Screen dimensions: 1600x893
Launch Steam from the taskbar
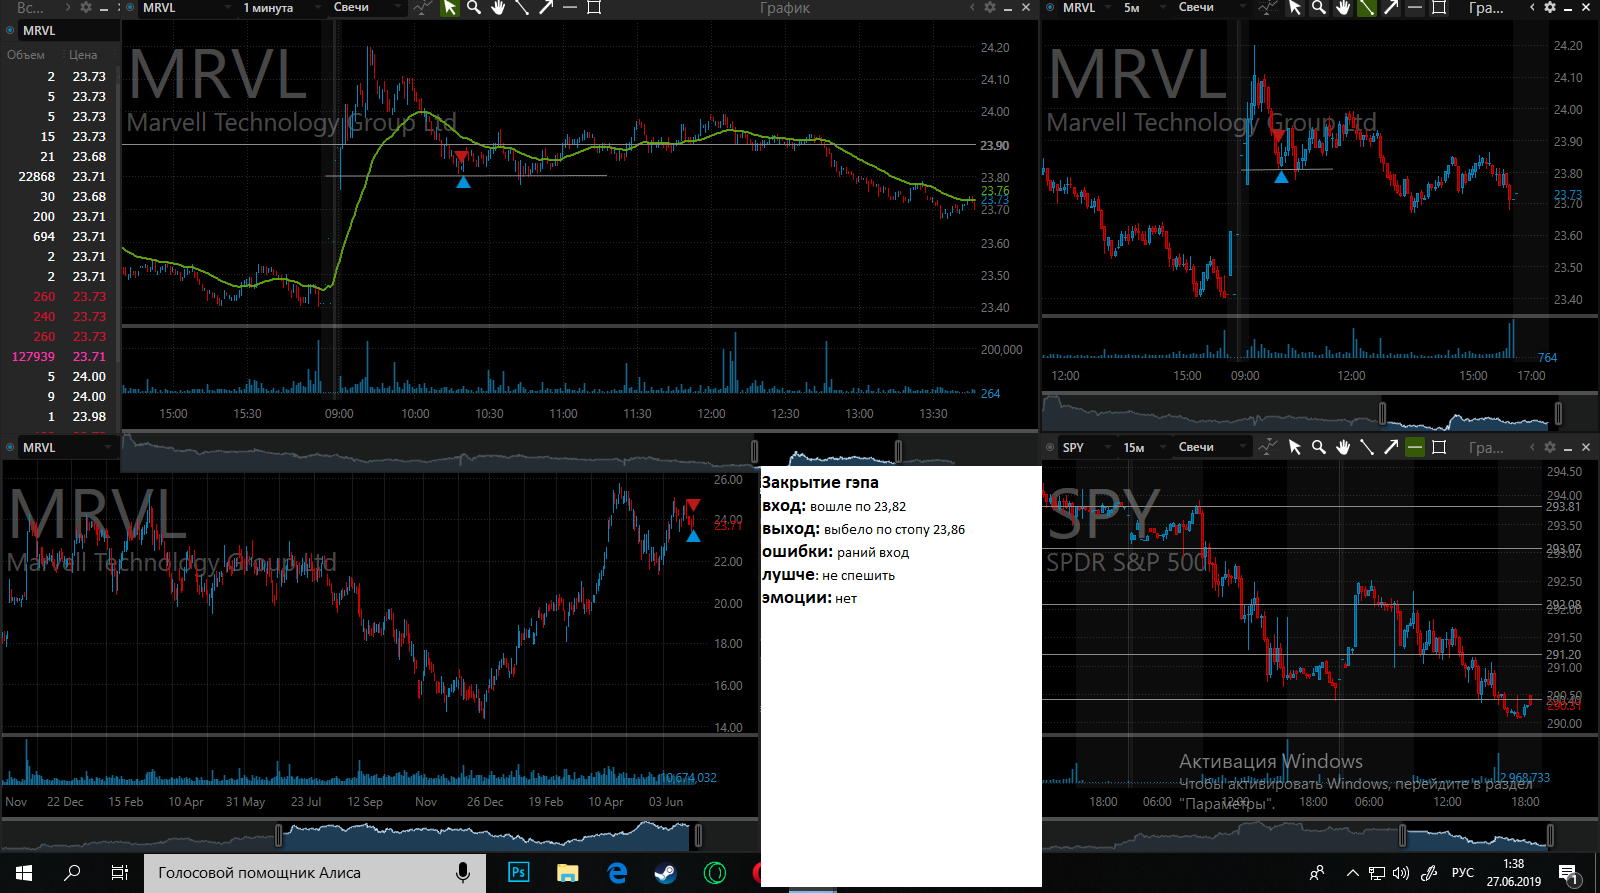pos(666,873)
